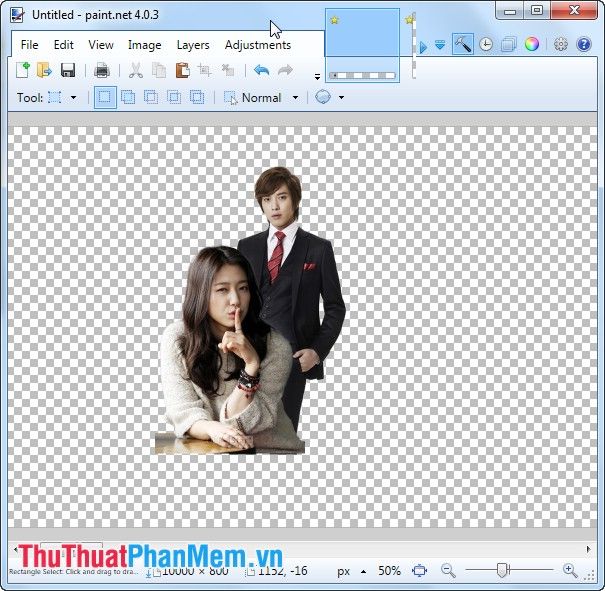Click the New image icon

(23, 70)
